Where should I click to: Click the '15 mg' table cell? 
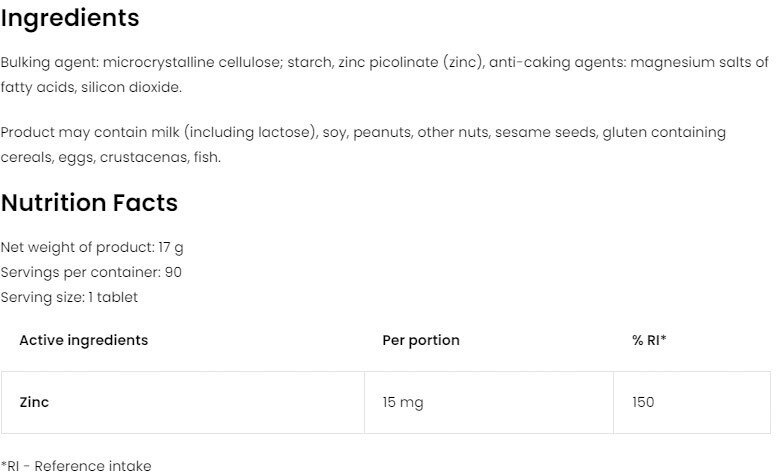point(403,402)
